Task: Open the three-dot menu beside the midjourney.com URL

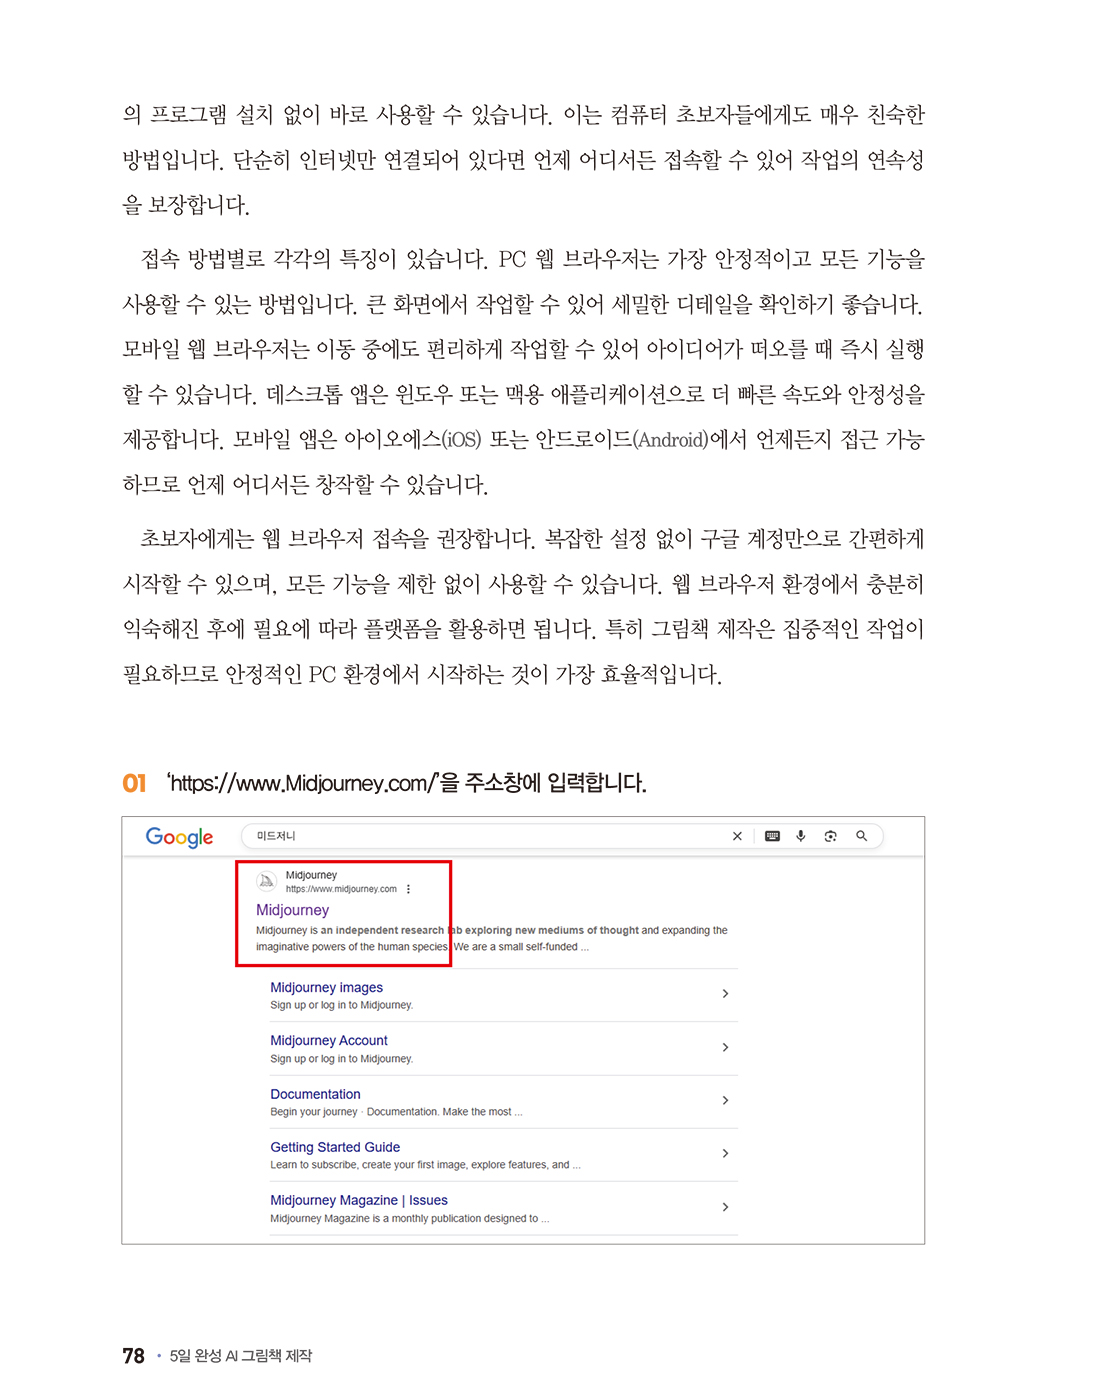Action: (408, 889)
